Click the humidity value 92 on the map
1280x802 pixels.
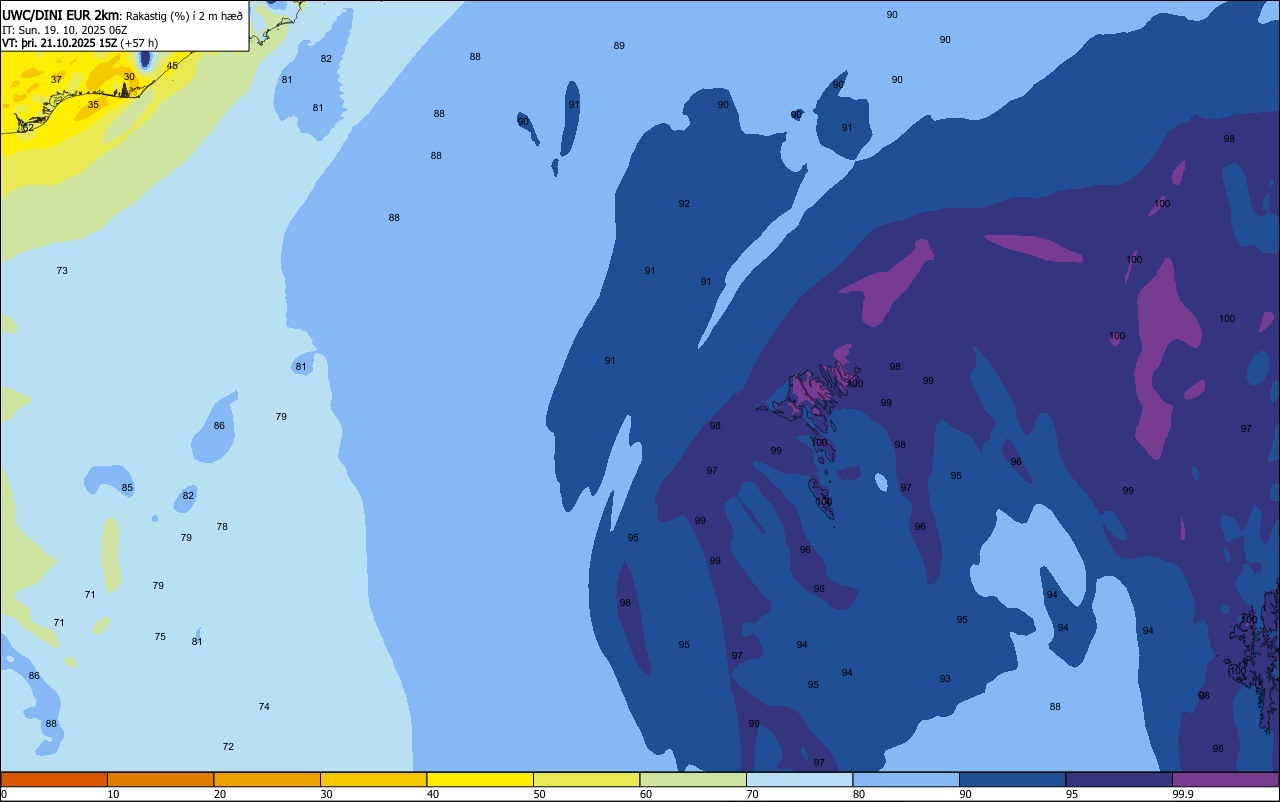point(684,204)
